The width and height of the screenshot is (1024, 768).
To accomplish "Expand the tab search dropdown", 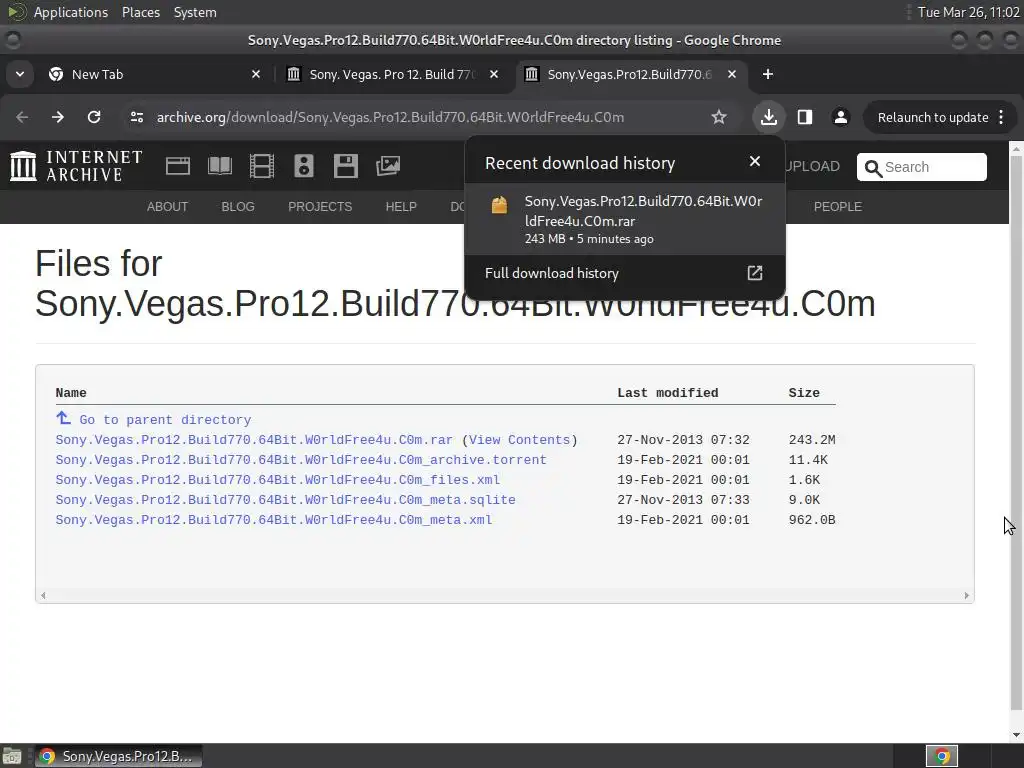I will [x=20, y=74].
